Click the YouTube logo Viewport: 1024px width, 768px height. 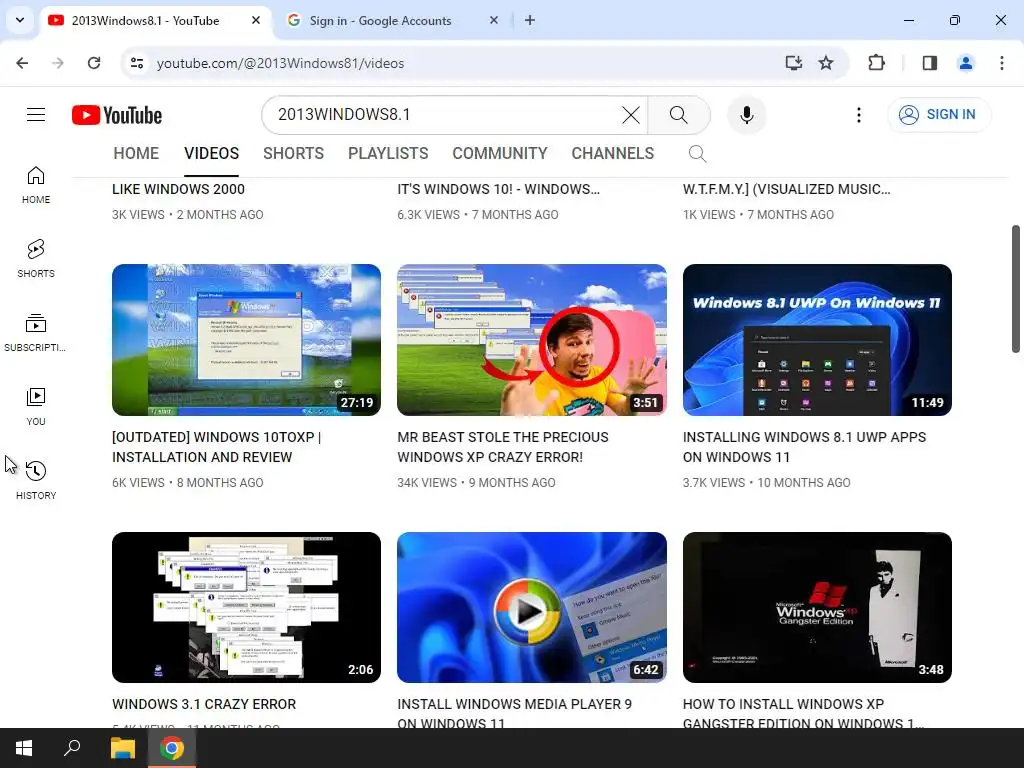coord(117,115)
